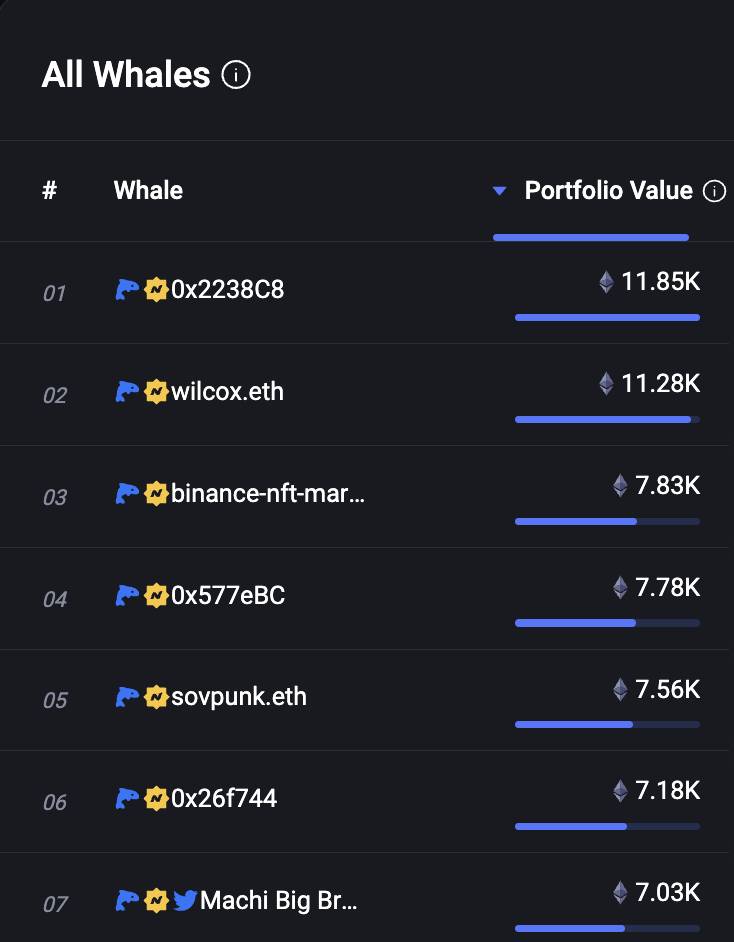Click the info icon beside All Whales
The image size is (734, 942).
(x=236, y=75)
